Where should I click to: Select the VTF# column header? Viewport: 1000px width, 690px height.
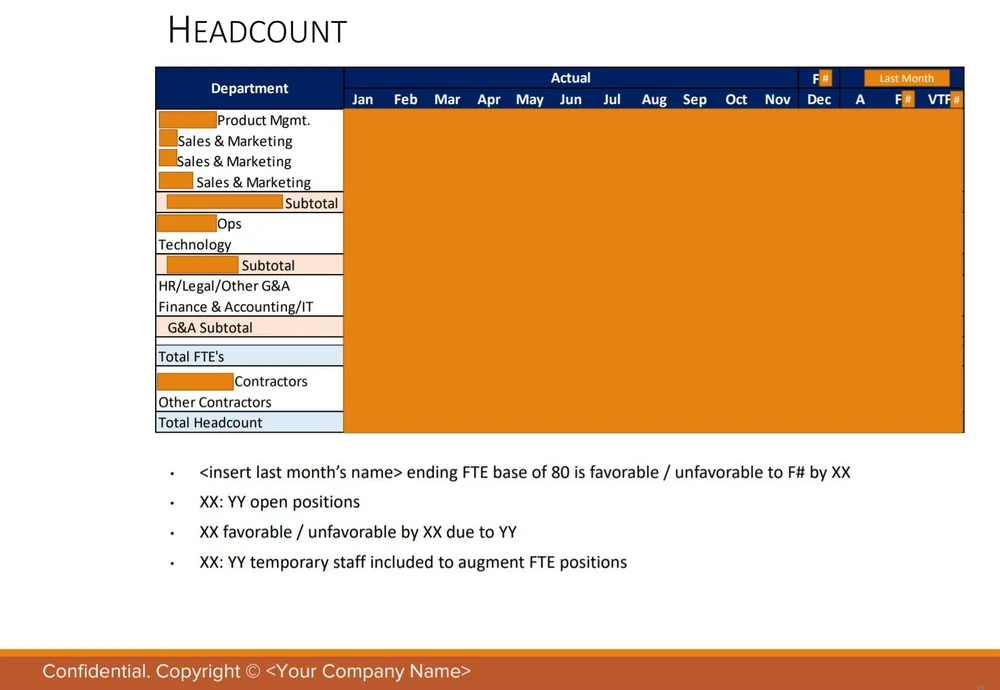pos(945,99)
